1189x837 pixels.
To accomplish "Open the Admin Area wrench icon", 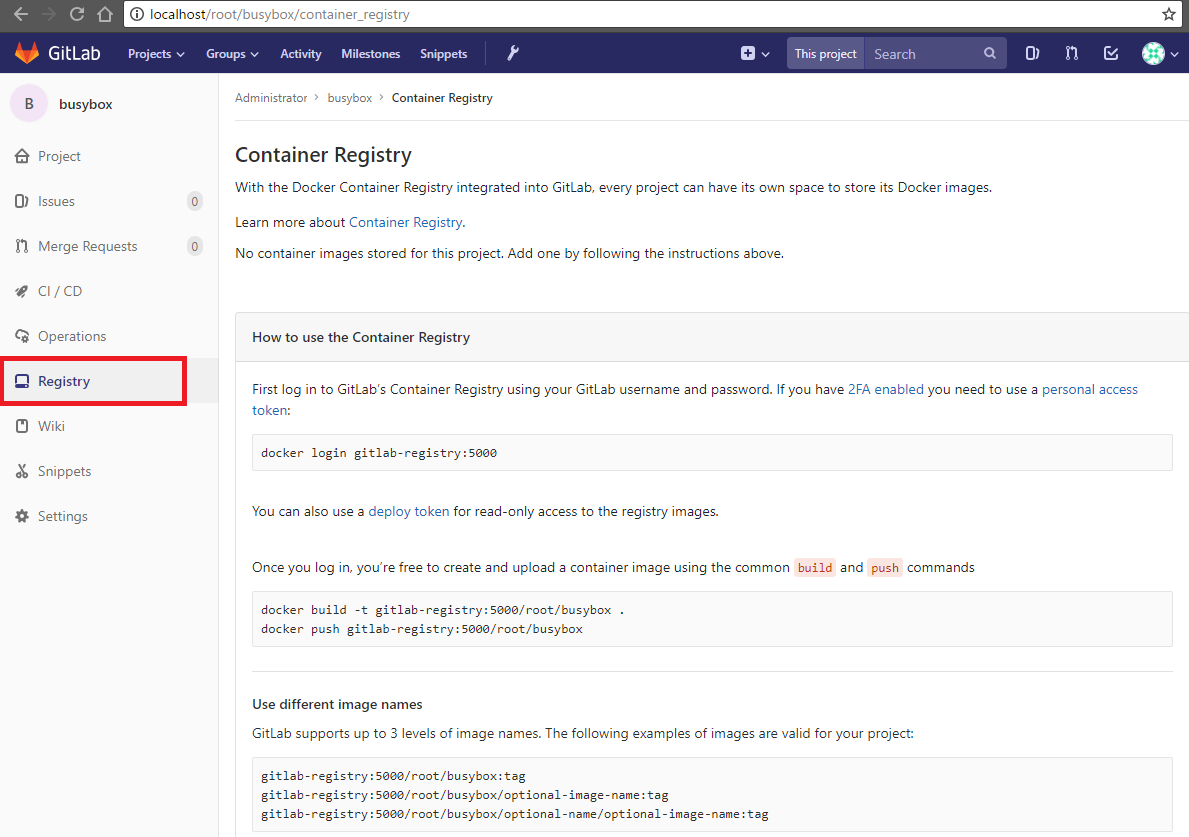I will click(512, 53).
